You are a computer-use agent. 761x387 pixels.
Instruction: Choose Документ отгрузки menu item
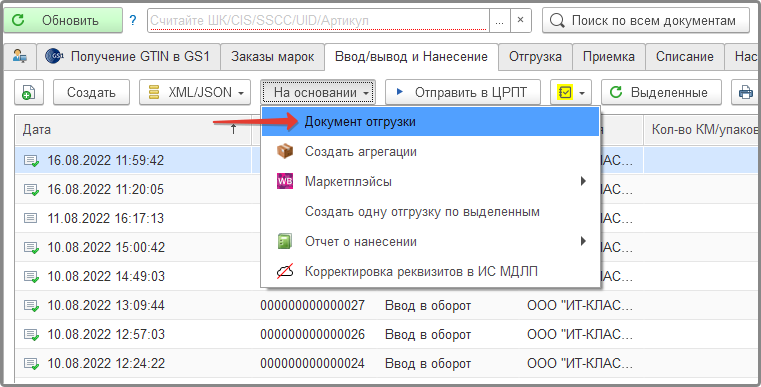click(430, 122)
